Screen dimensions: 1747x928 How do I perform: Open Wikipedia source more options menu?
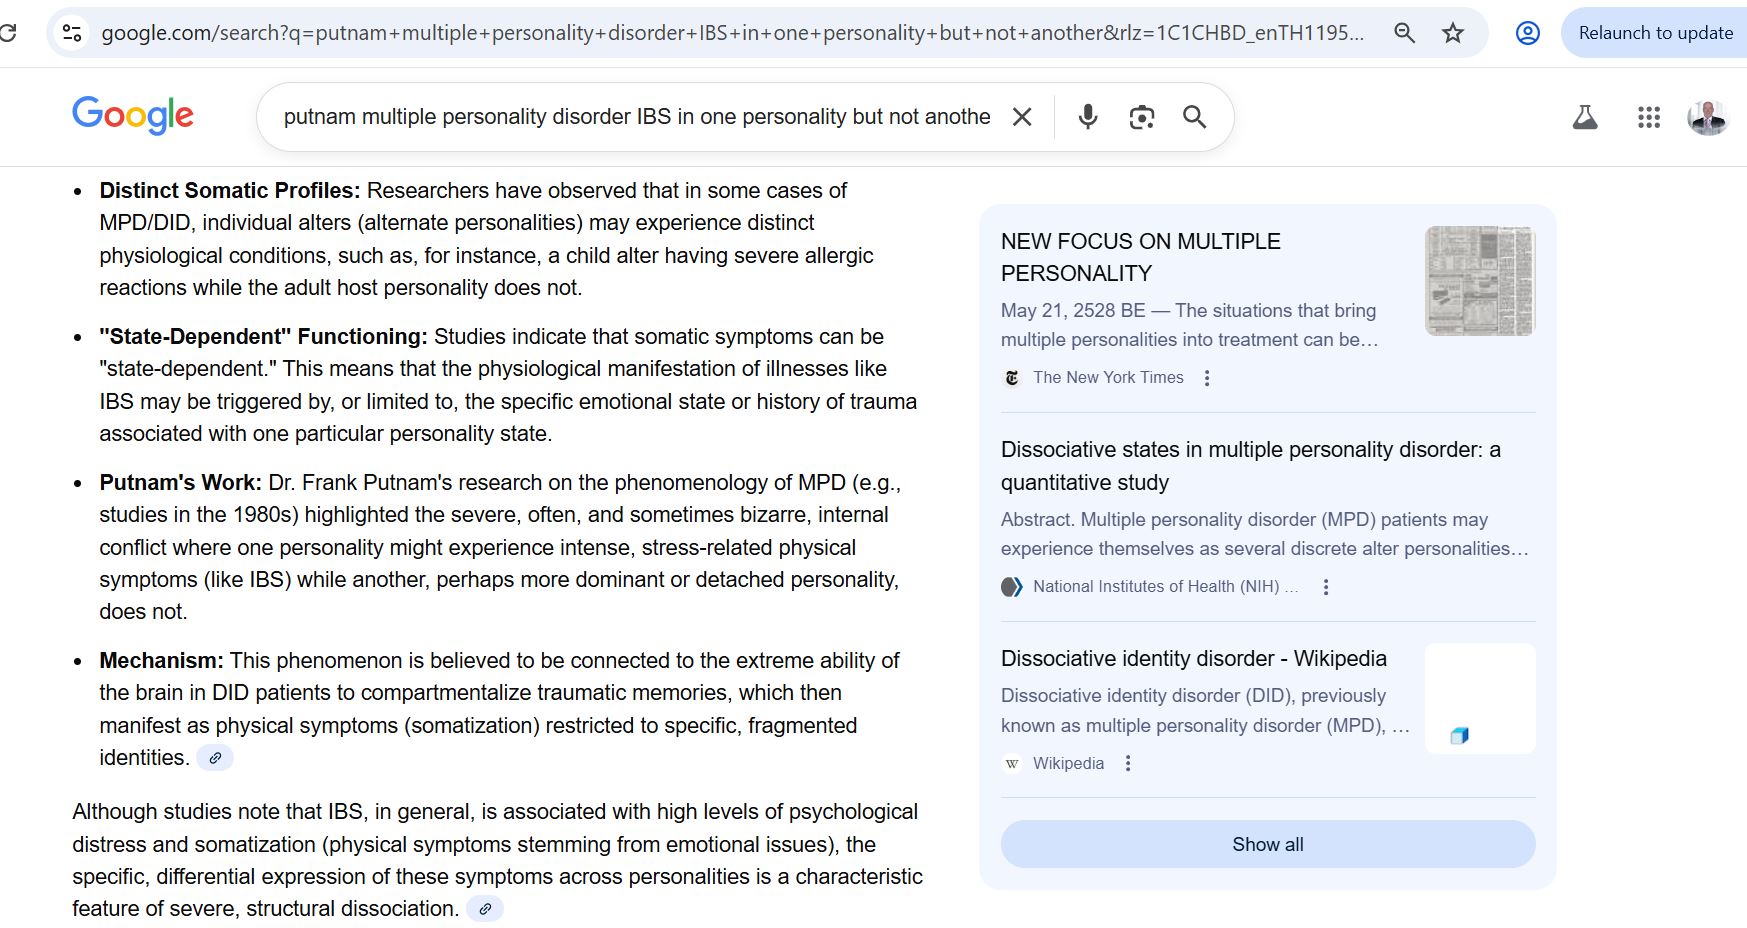point(1128,763)
